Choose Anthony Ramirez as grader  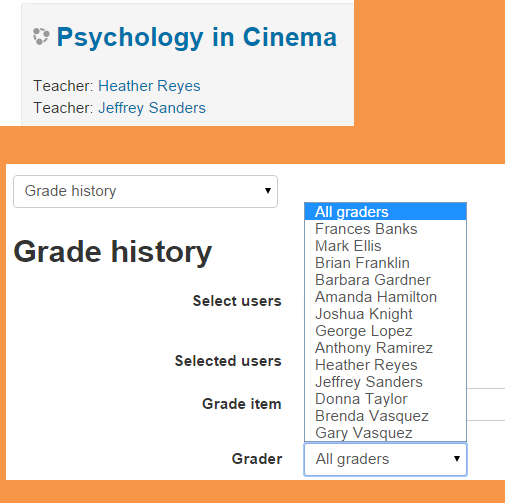[385, 348]
